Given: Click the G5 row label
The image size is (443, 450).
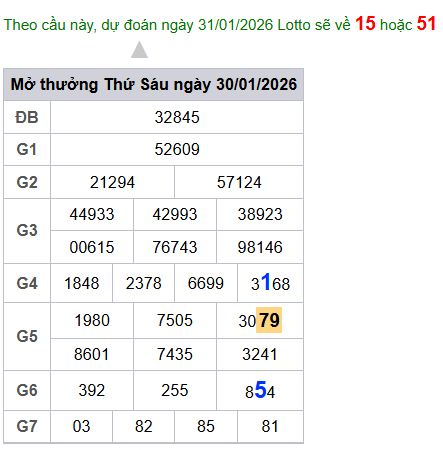Looking at the screenshot, I should coord(27,336).
